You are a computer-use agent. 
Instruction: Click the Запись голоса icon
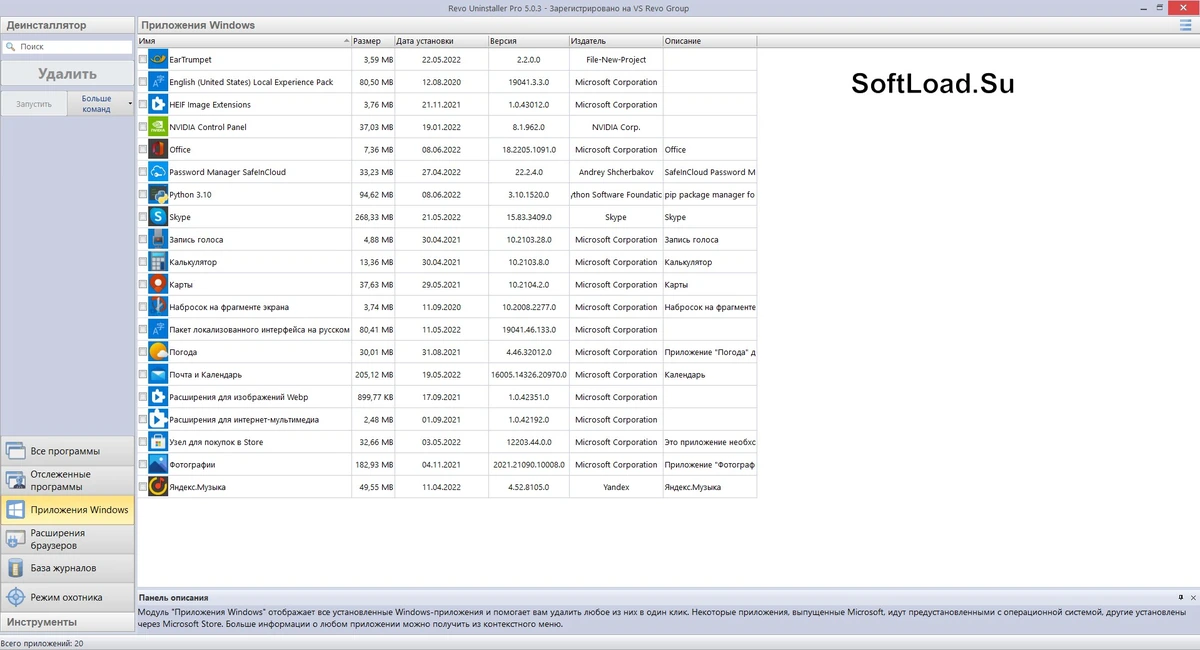click(x=158, y=240)
